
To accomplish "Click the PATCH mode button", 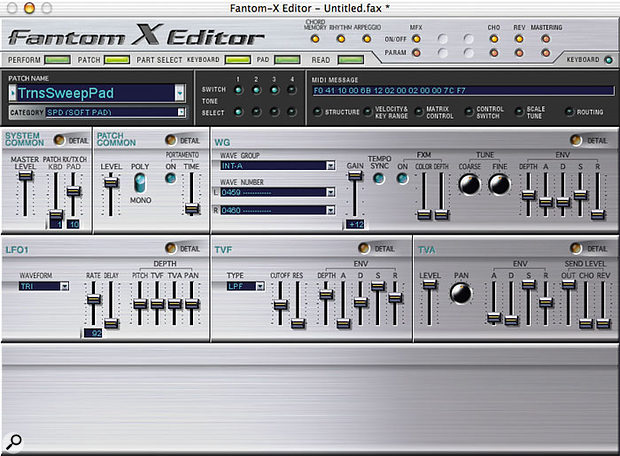I will [x=117, y=60].
